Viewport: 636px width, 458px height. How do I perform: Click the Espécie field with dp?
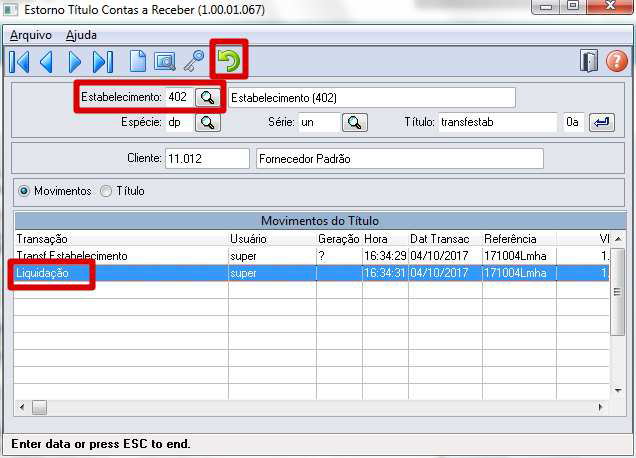click(179, 123)
